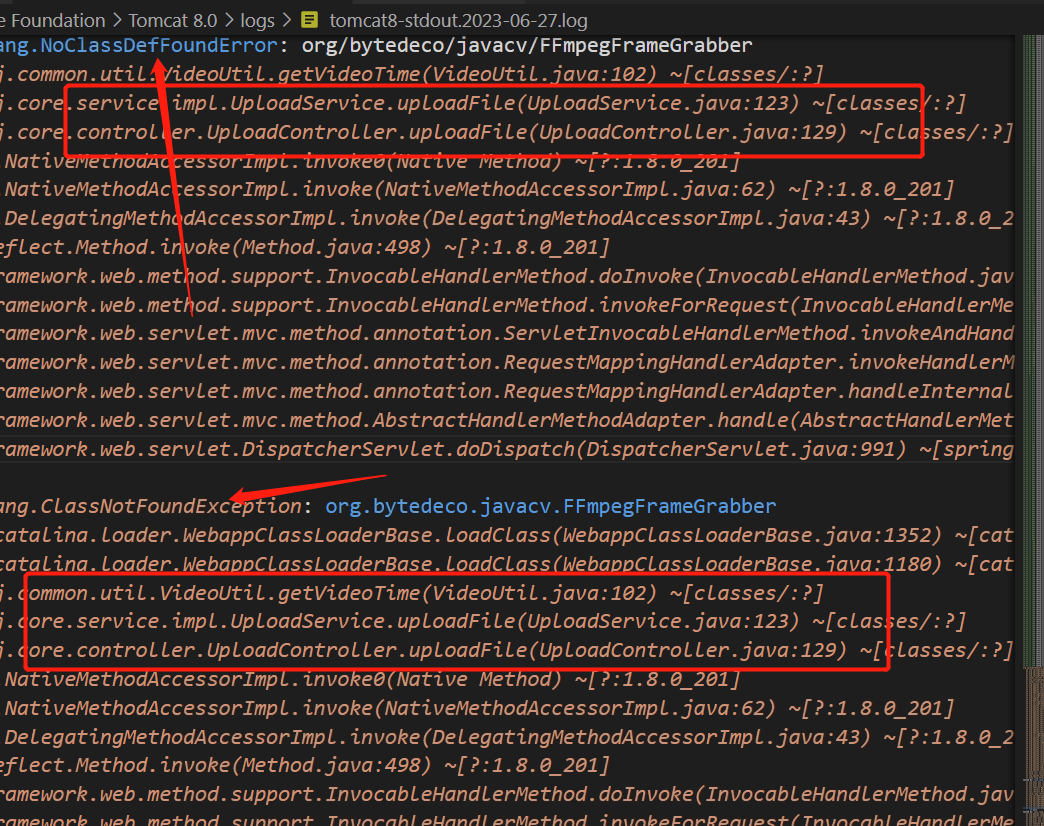Click the RequestMappingHandlerAdapter.invokeHandlerM line
Viewport: 1044px width, 826px height.
pos(500,362)
